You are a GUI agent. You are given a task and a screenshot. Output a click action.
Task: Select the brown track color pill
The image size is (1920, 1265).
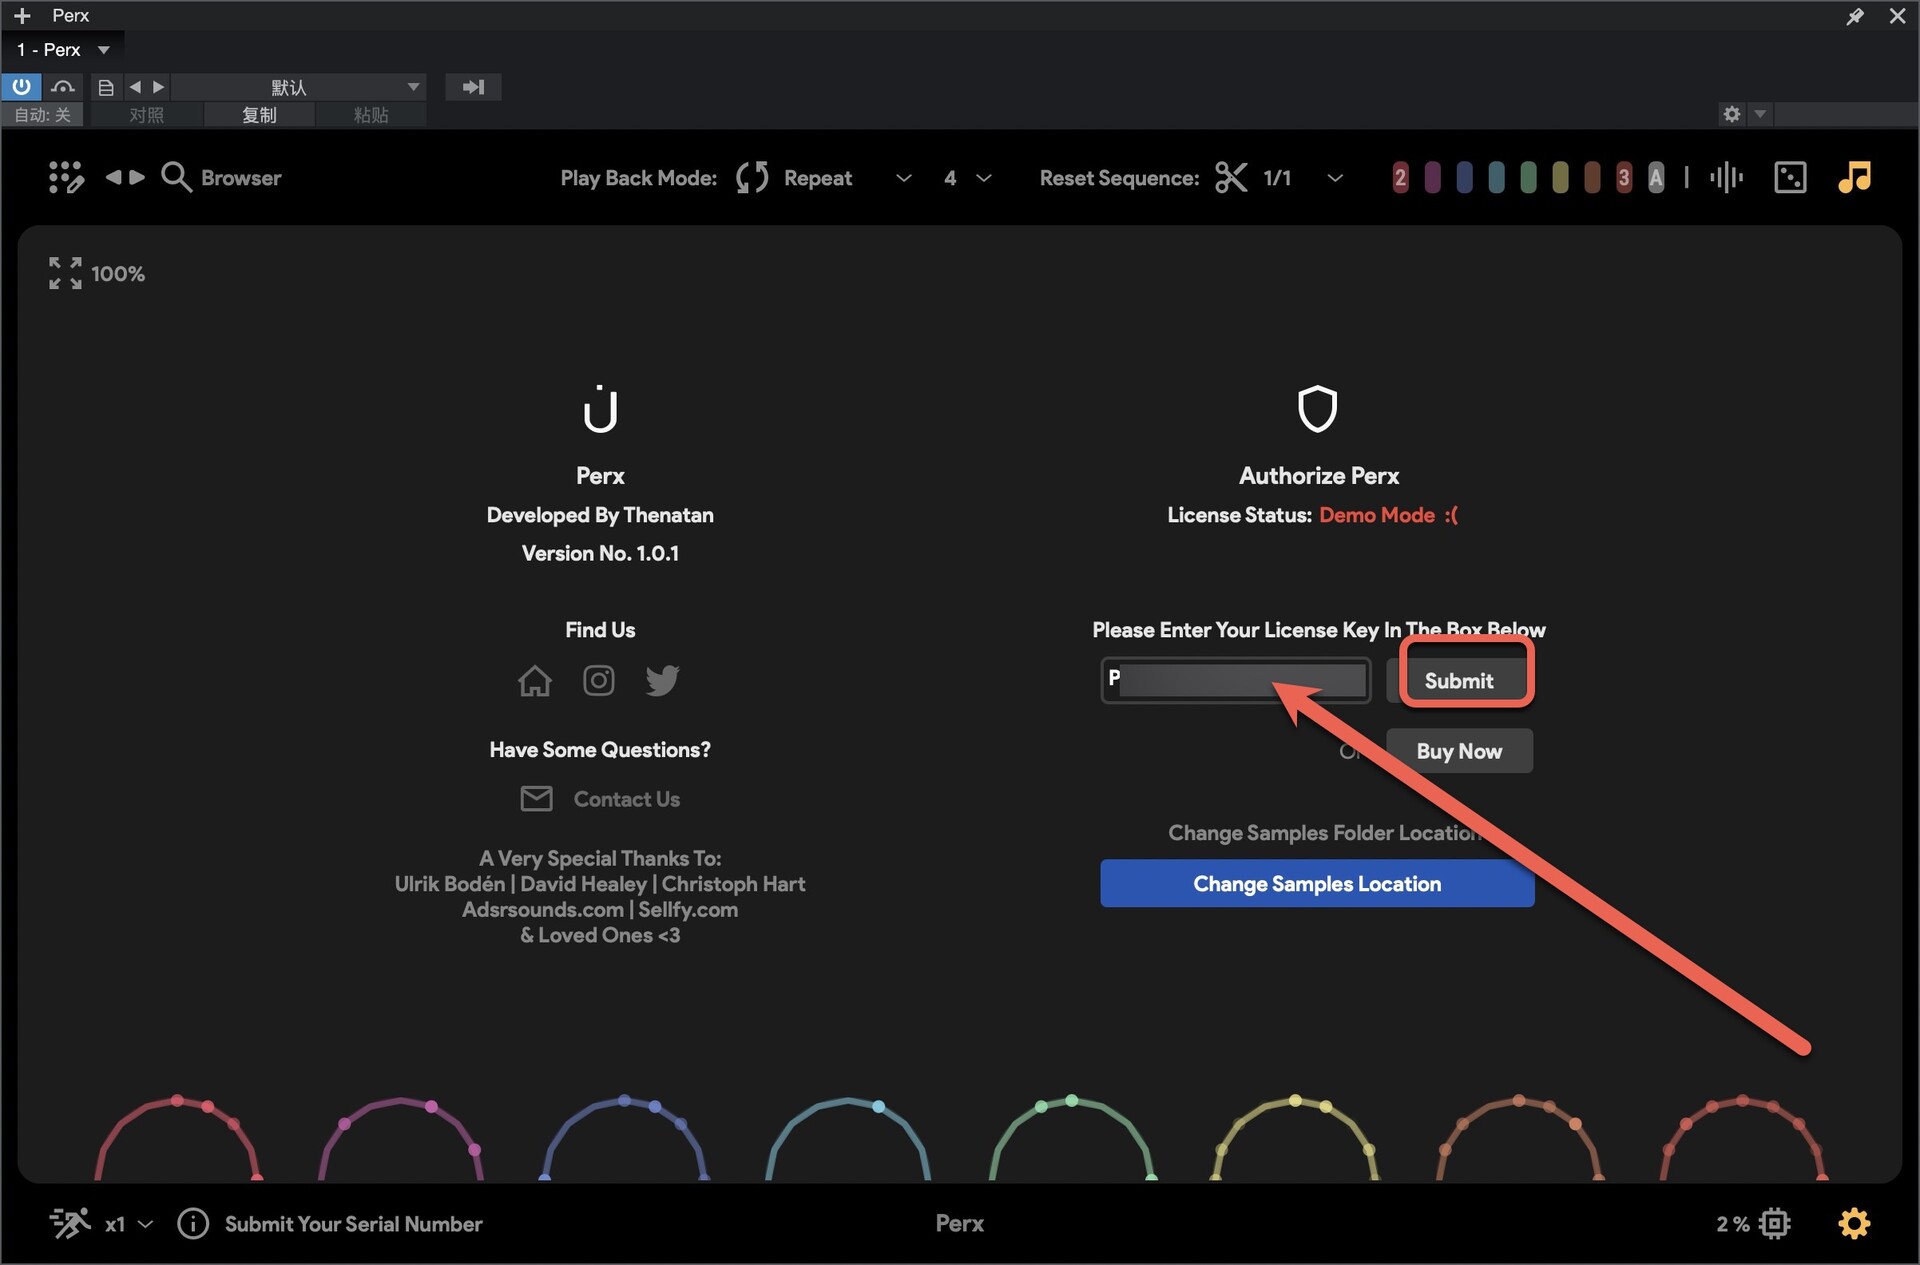(1592, 178)
